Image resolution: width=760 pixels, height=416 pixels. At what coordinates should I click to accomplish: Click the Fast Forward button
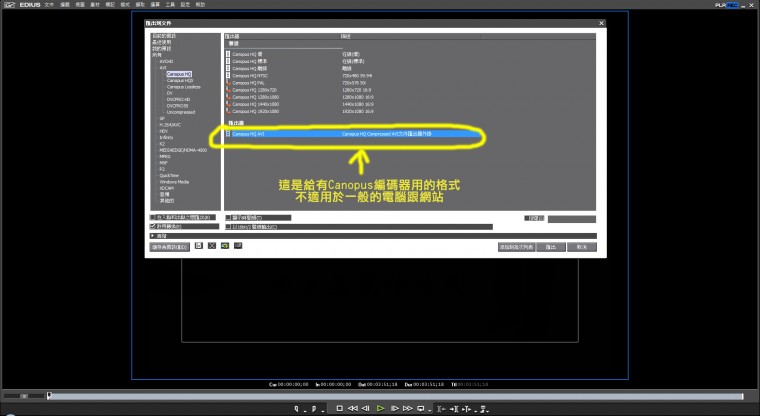click(408, 409)
